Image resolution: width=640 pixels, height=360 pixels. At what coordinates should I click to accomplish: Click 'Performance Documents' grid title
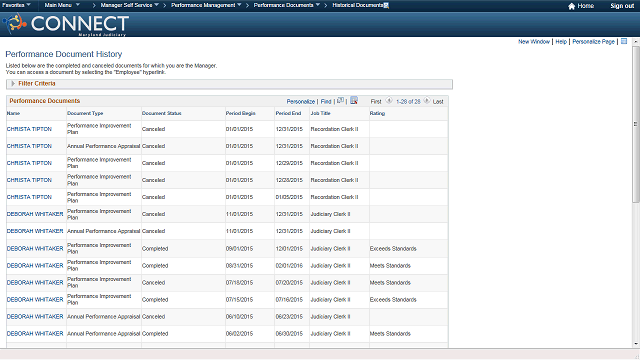click(44, 101)
